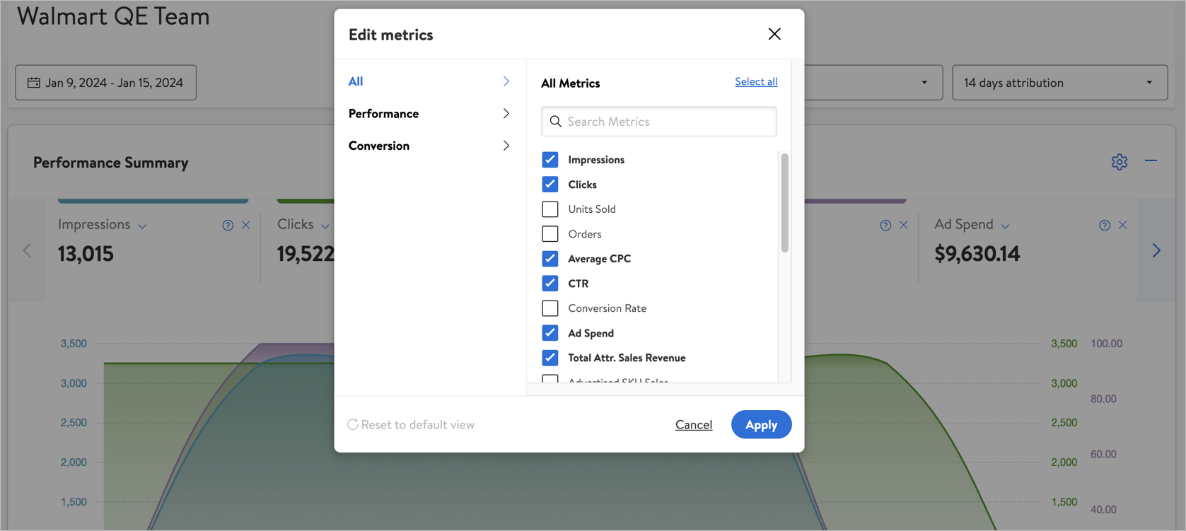The image size is (1186, 531).
Task: Collapse the Performance Summary panel
Action: (x=1151, y=162)
